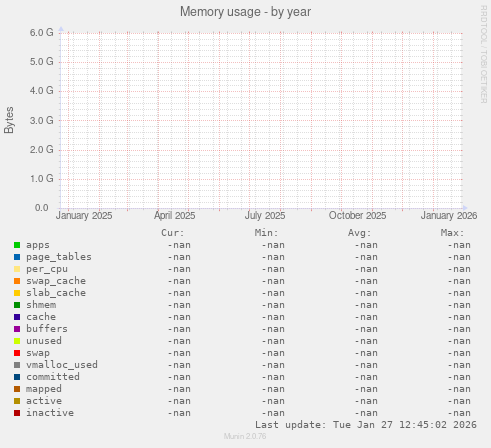Click the 'Last update' timestamp line
Image resolution: width=491 pixels, height=448 pixels.
tap(366, 425)
